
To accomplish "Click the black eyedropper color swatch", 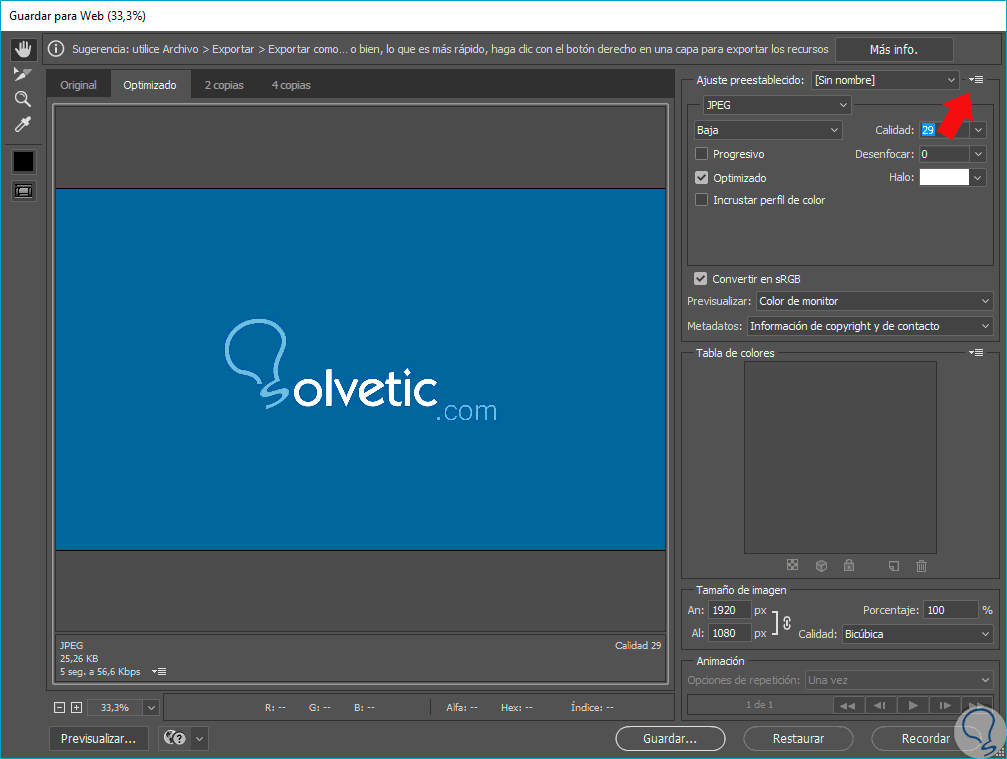I will (24, 162).
